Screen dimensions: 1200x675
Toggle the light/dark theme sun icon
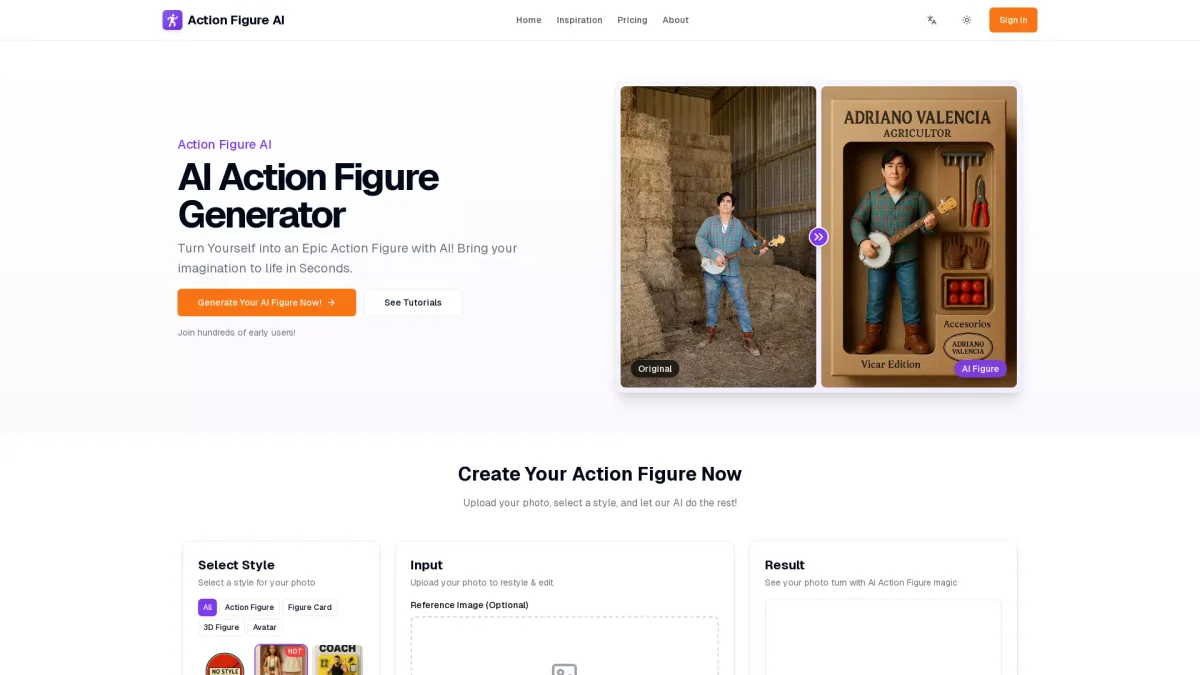click(x=967, y=20)
